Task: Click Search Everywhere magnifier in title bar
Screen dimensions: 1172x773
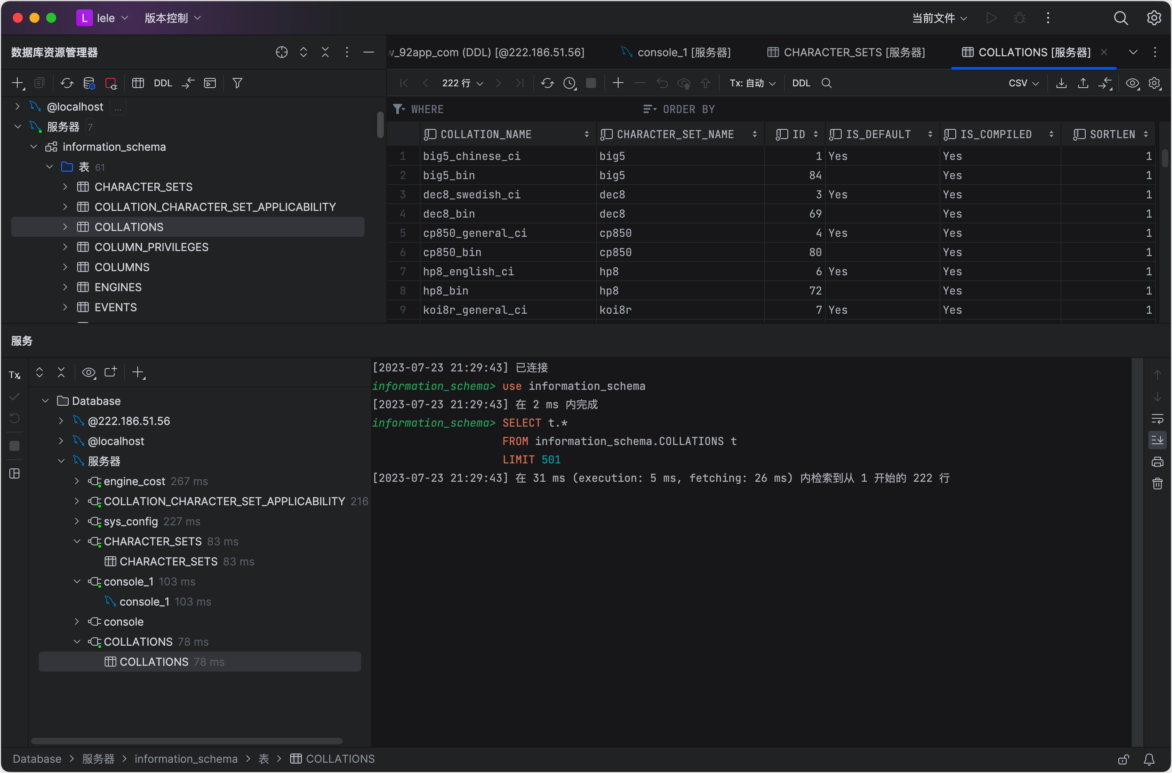Action: [1120, 18]
